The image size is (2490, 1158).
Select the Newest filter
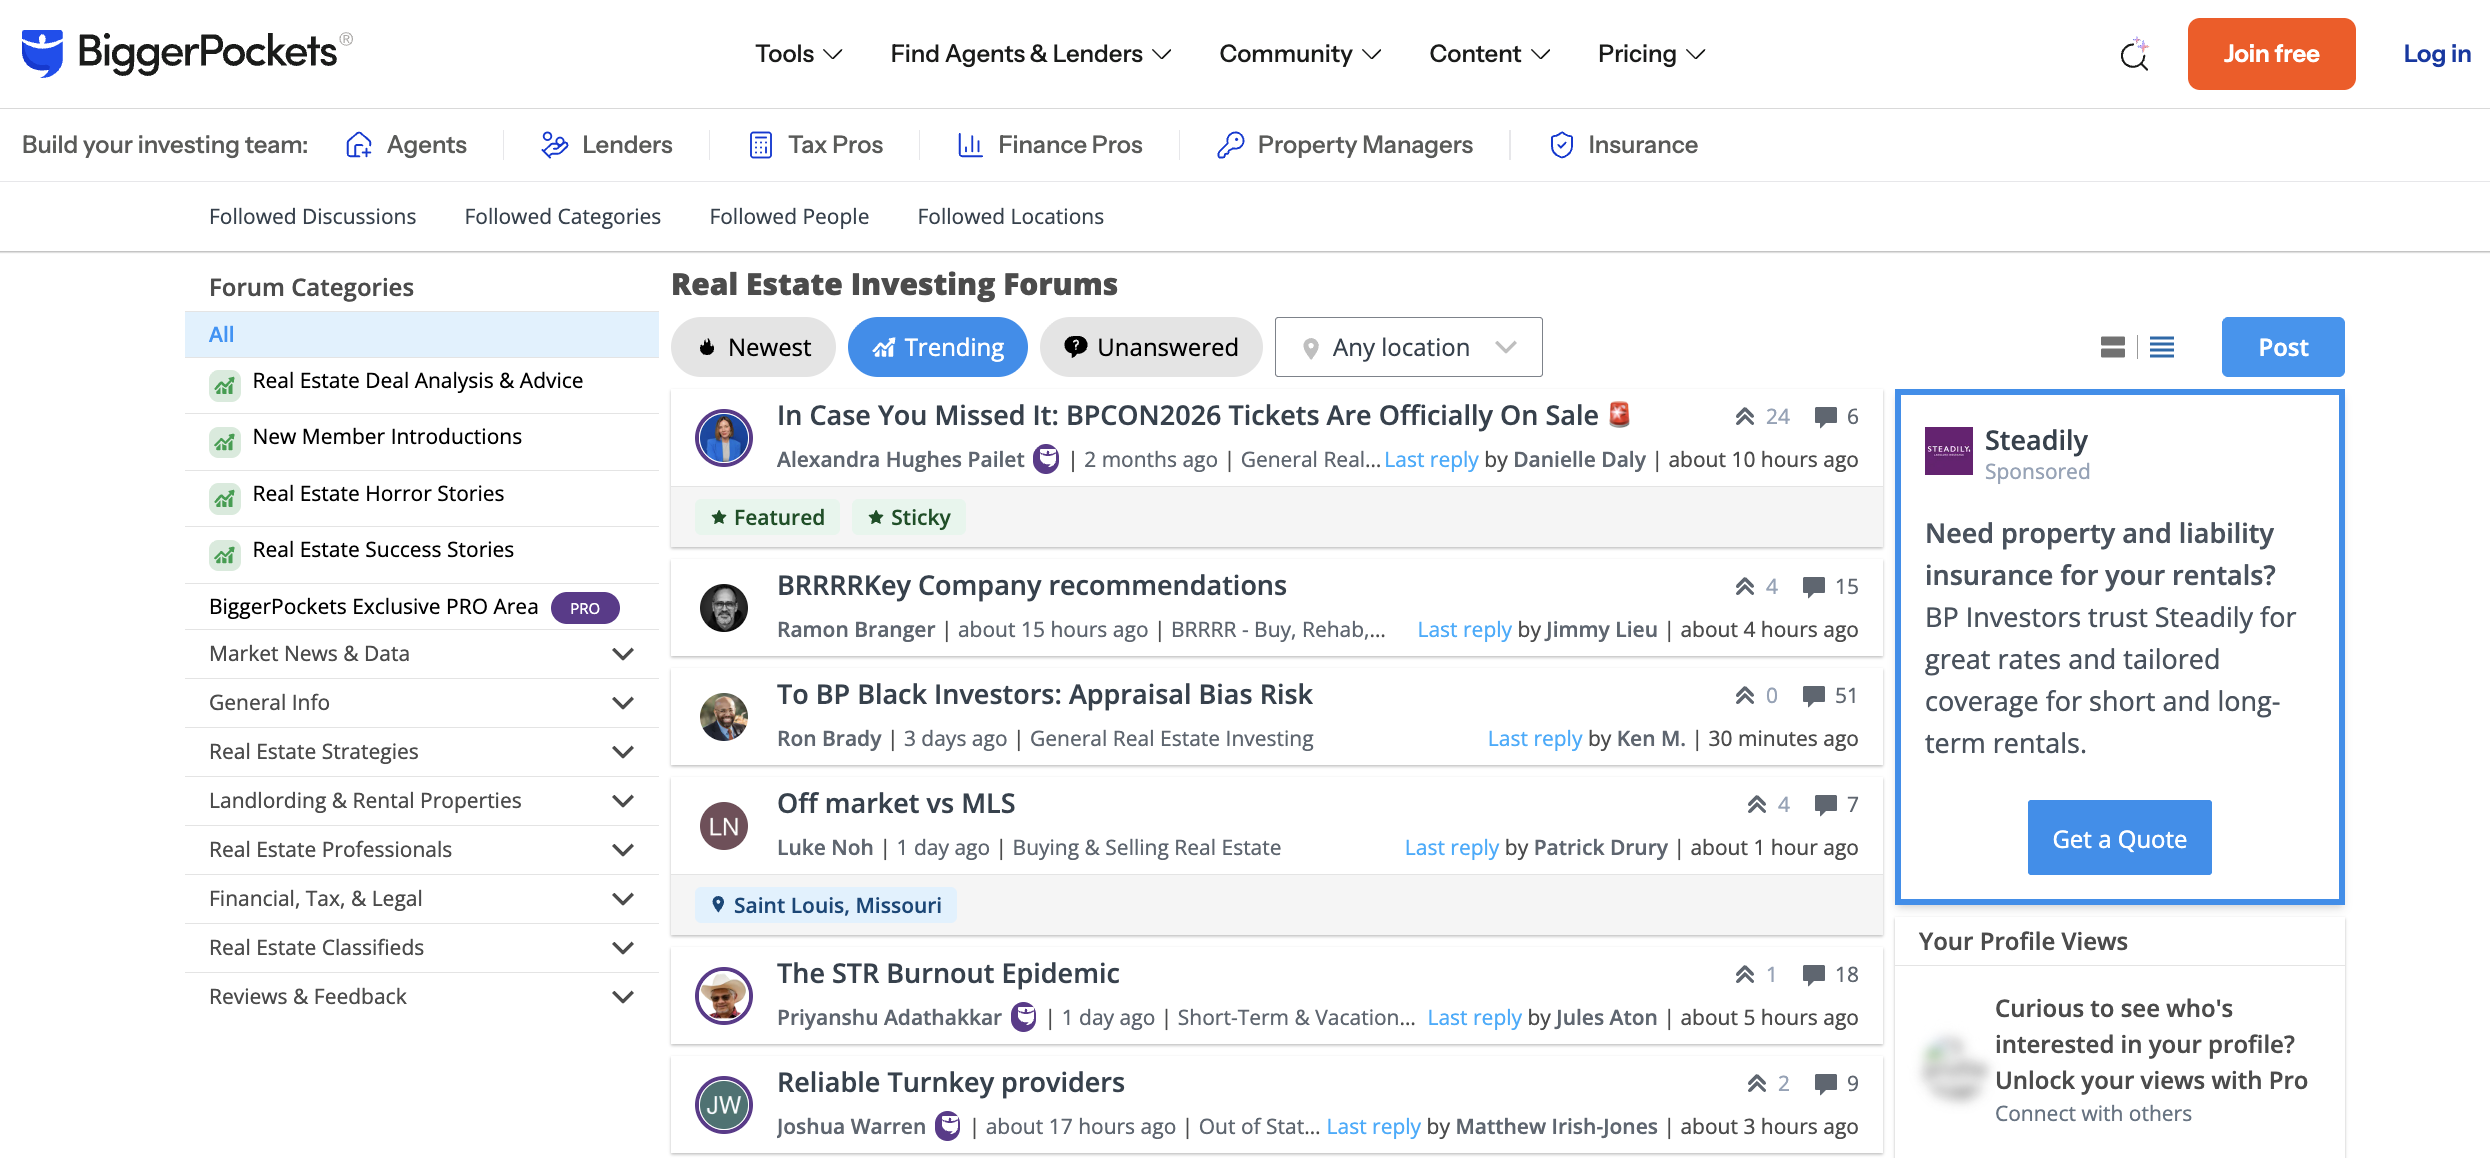tap(753, 347)
